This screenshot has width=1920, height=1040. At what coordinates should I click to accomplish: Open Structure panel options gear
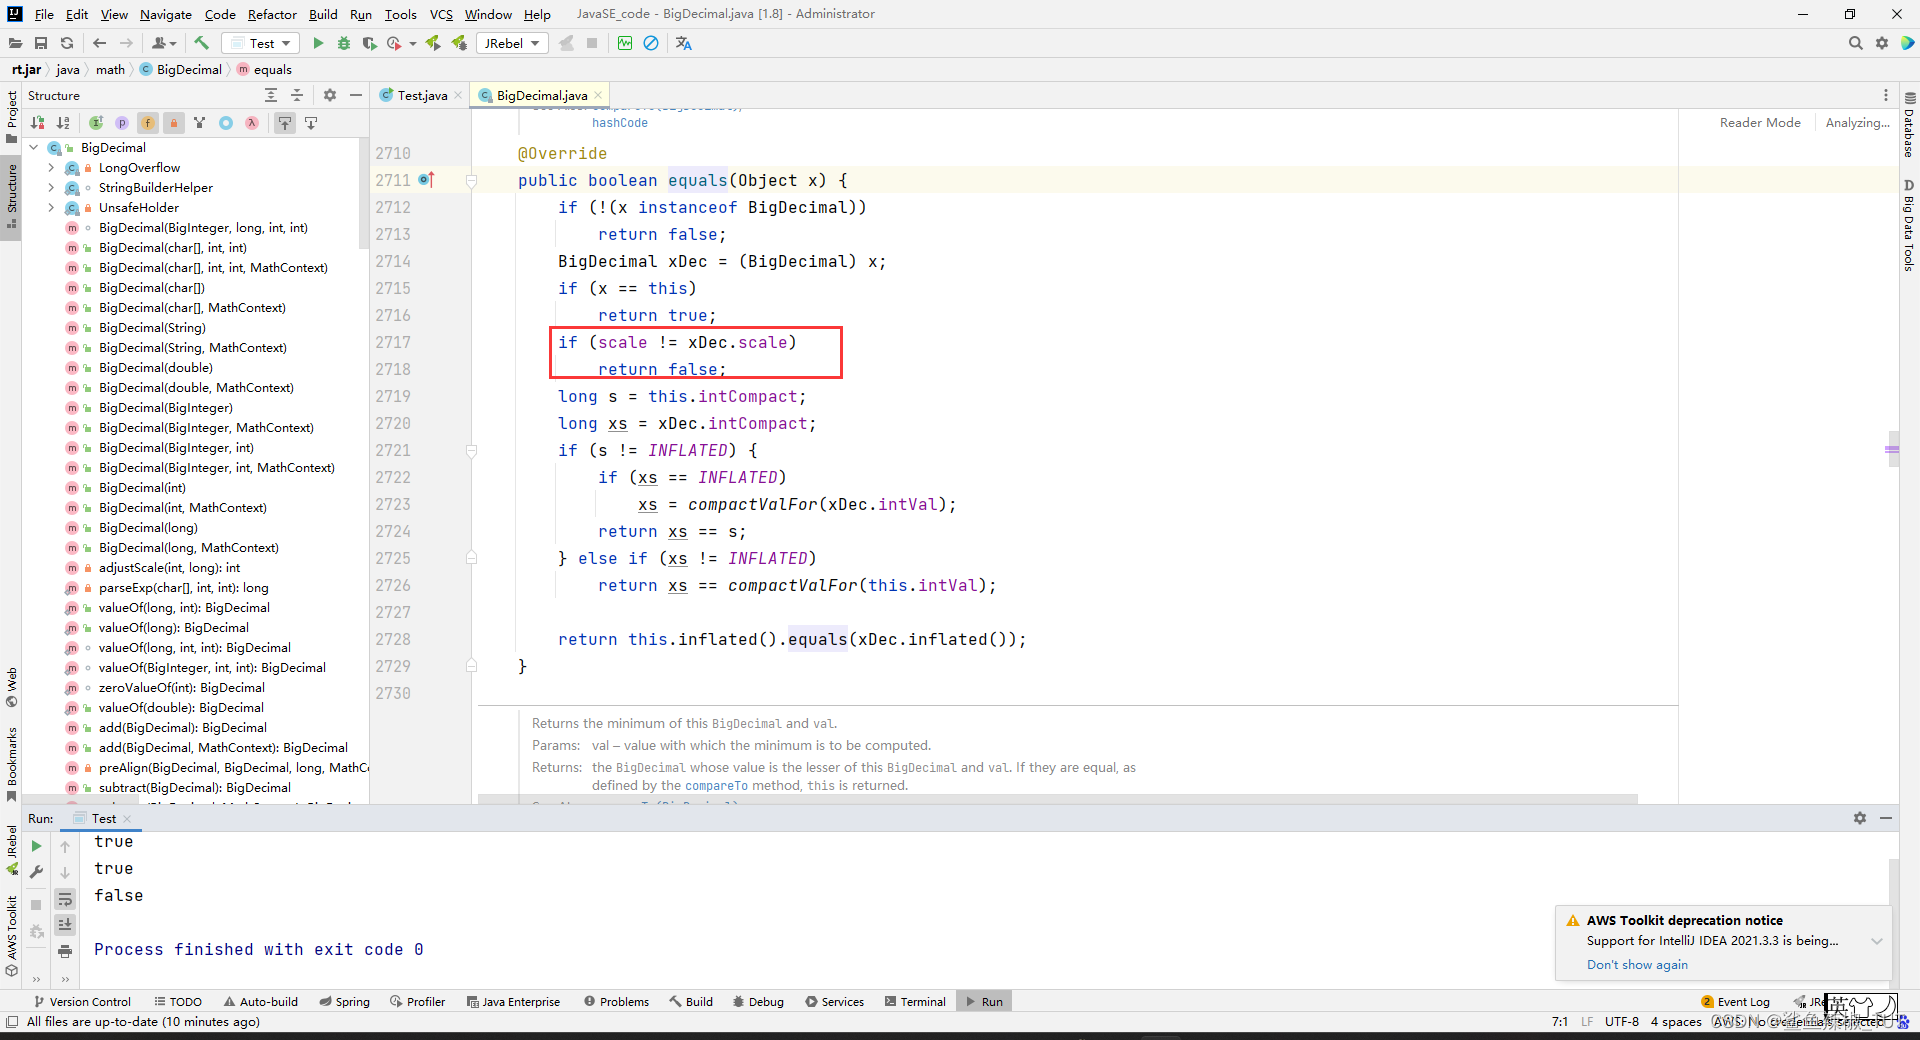pyautogui.click(x=330, y=95)
